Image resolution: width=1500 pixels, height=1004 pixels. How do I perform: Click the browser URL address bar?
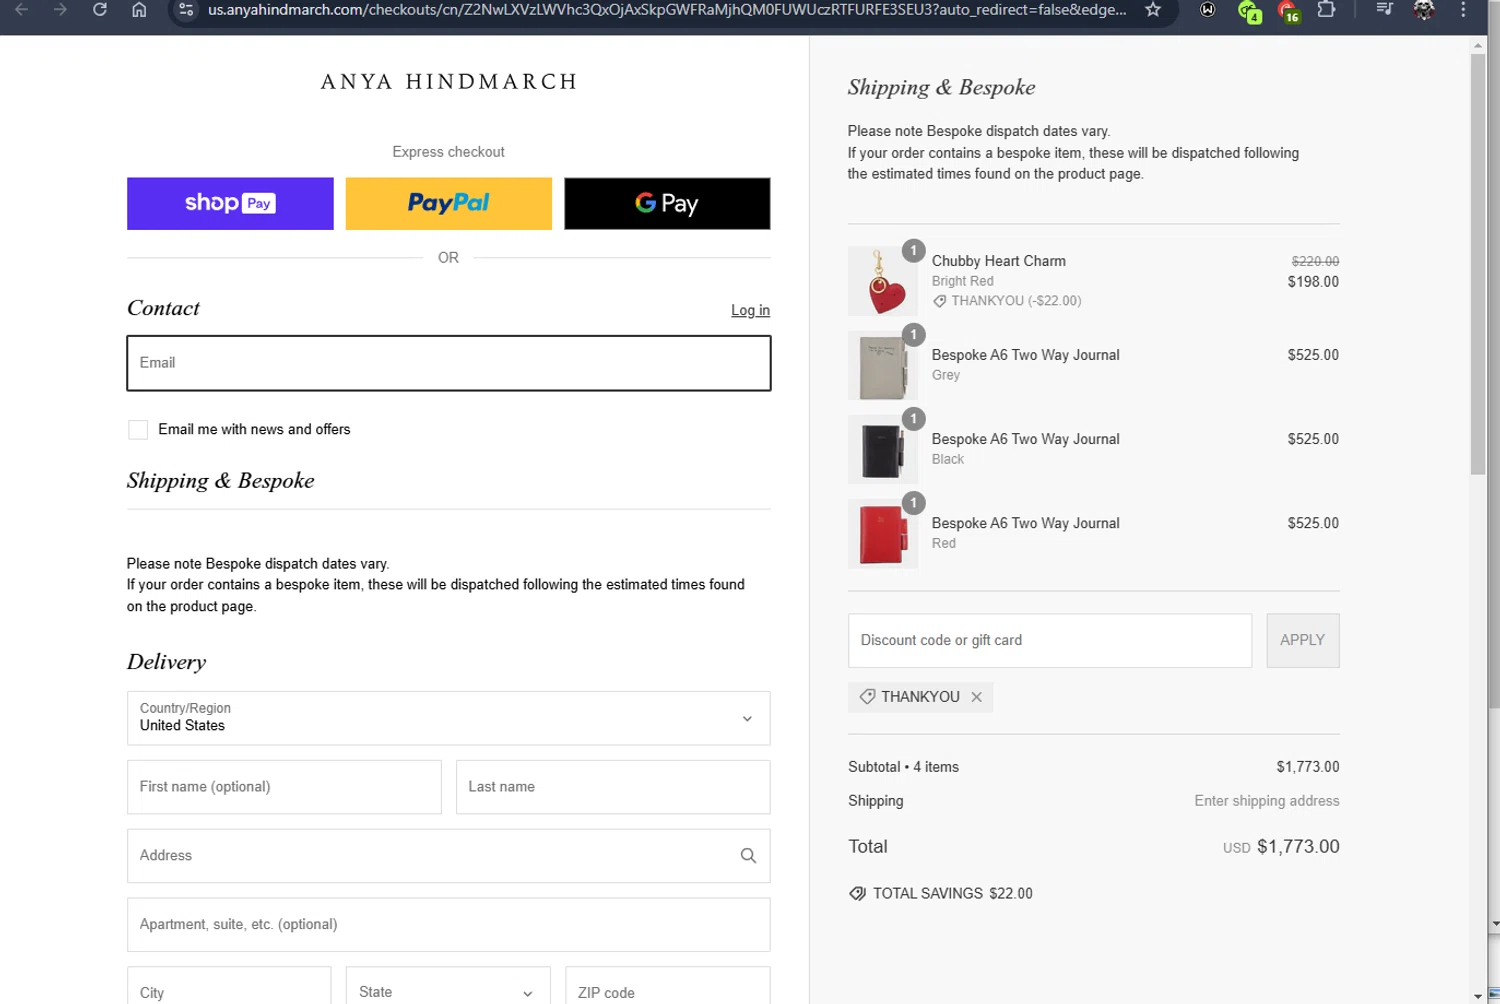(x=666, y=10)
